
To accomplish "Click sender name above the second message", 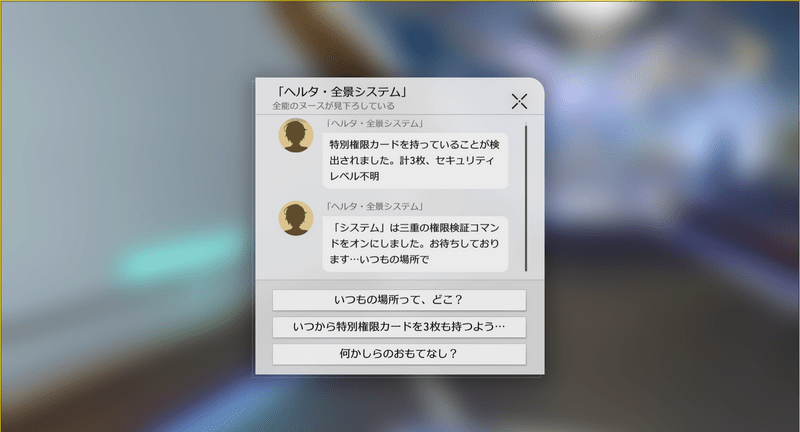I will point(375,207).
